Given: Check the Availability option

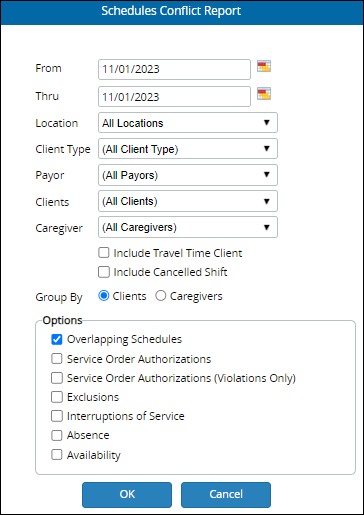Looking at the screenshot, I should pyautogui.click(x=57, y=455).
